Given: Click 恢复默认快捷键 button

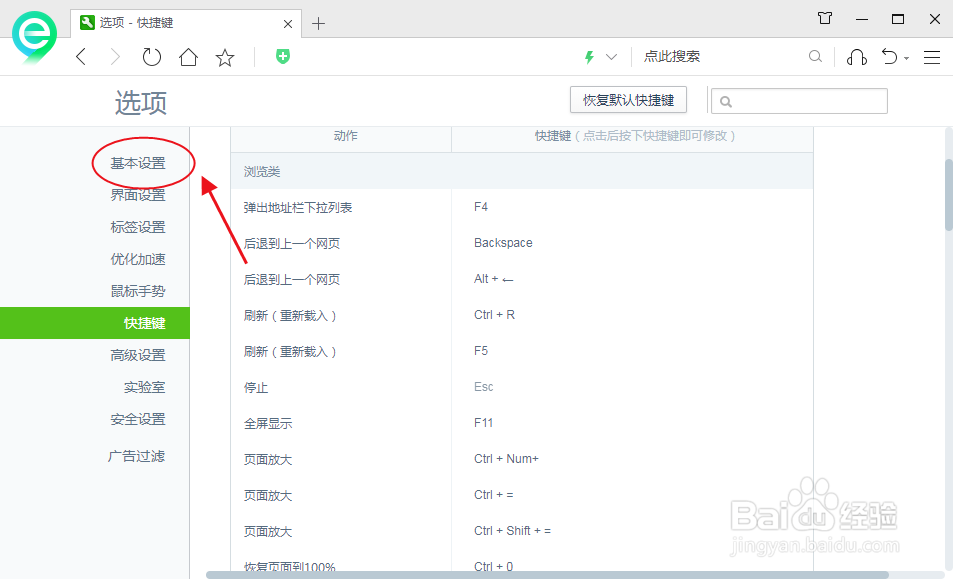Looking at the screenshot, I should point(628,100).
